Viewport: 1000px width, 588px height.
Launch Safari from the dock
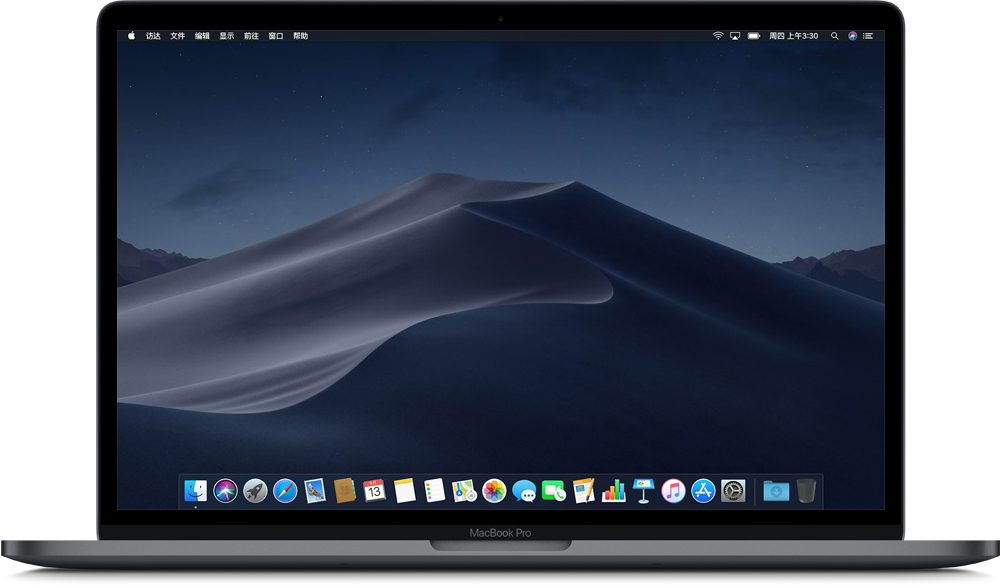pyautogui.click(x=285, y=491)
